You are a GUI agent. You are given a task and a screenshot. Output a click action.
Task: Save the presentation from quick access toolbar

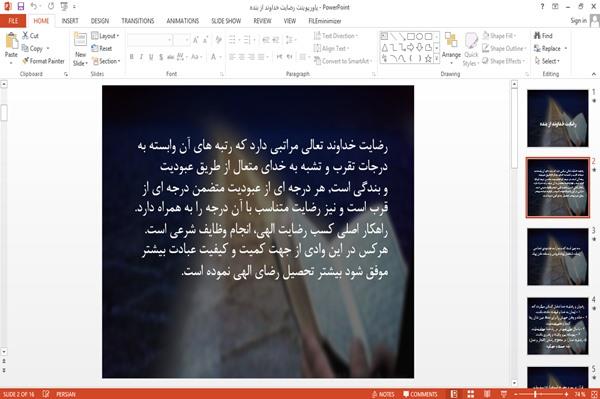click(x=21, y=6)
